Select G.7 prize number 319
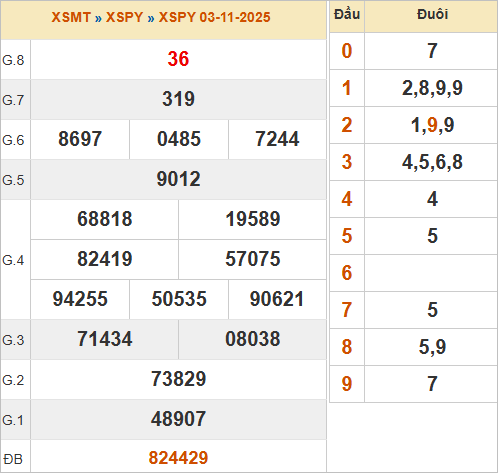This screenshot has width=498, height=473. pyautogui.click(x=178, y=99)
